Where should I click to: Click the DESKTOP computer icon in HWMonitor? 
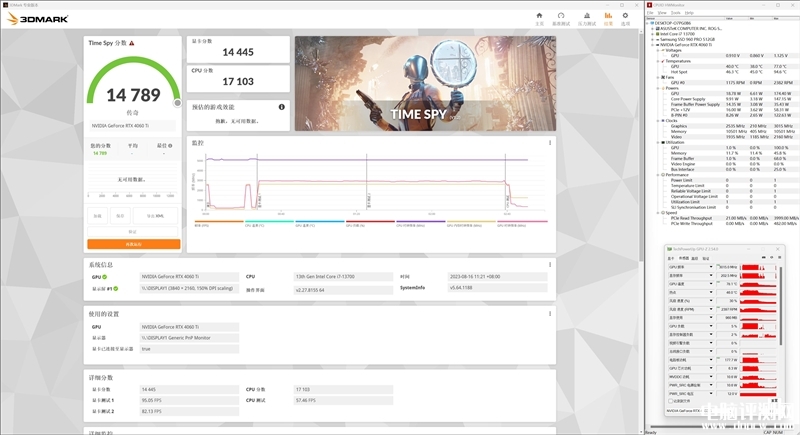pyautogui.click(x=652, y=23)
